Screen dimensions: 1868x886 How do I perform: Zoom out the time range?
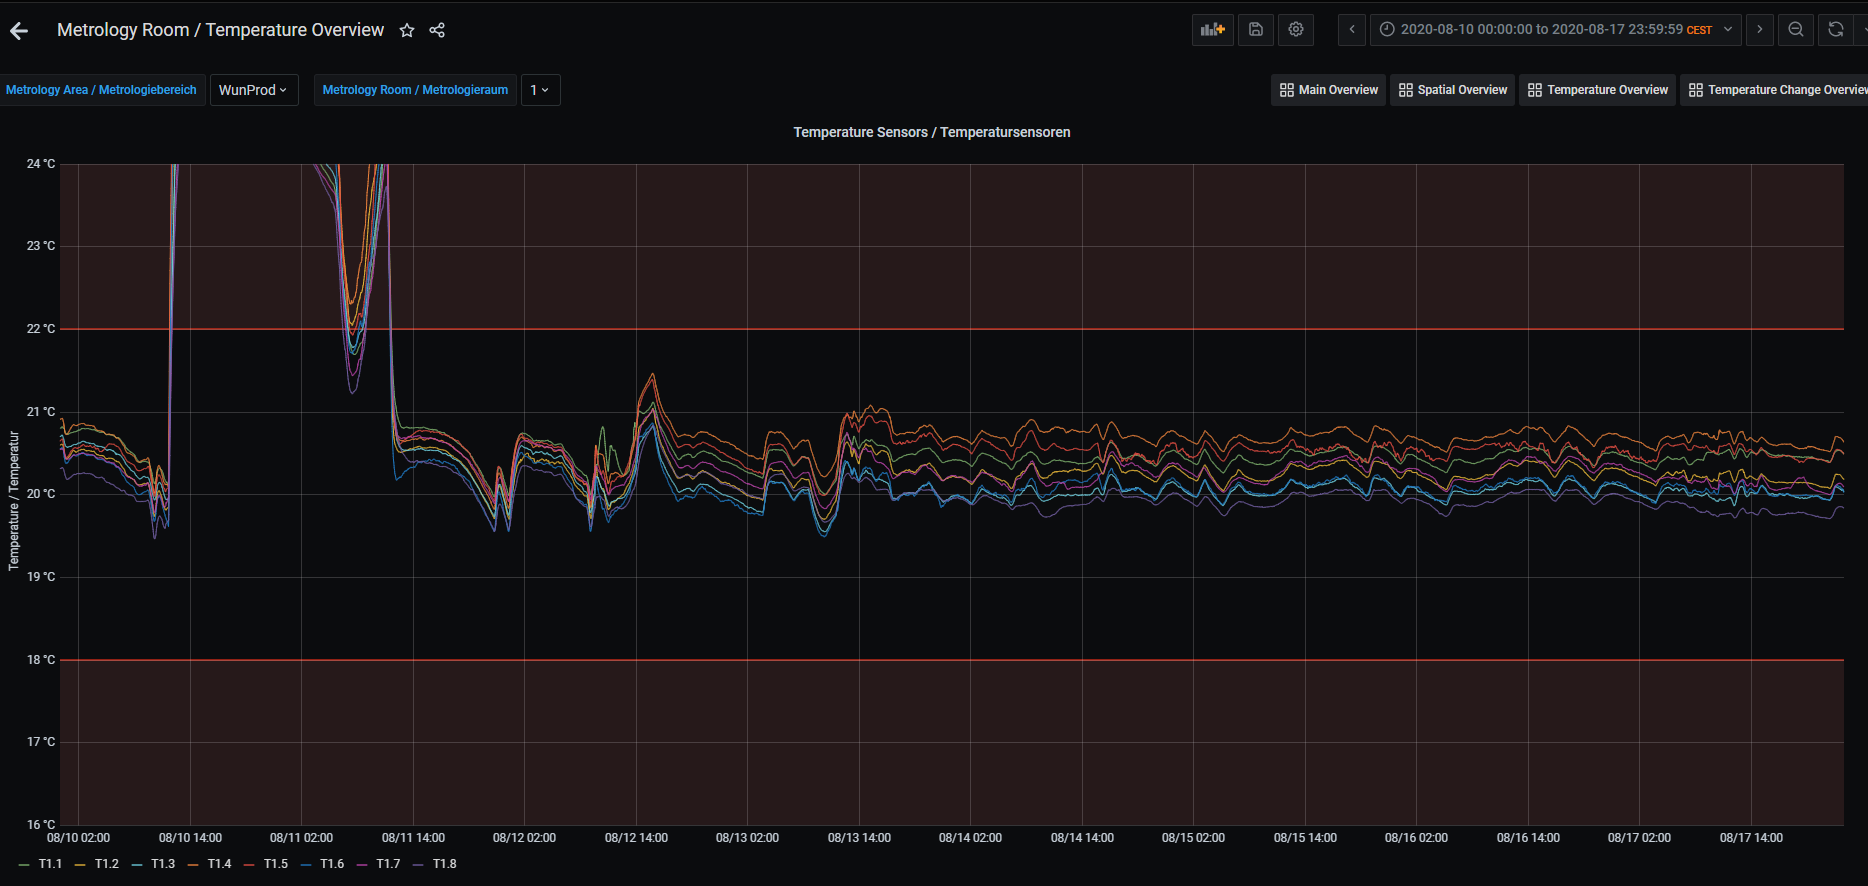coord(1796,30)
